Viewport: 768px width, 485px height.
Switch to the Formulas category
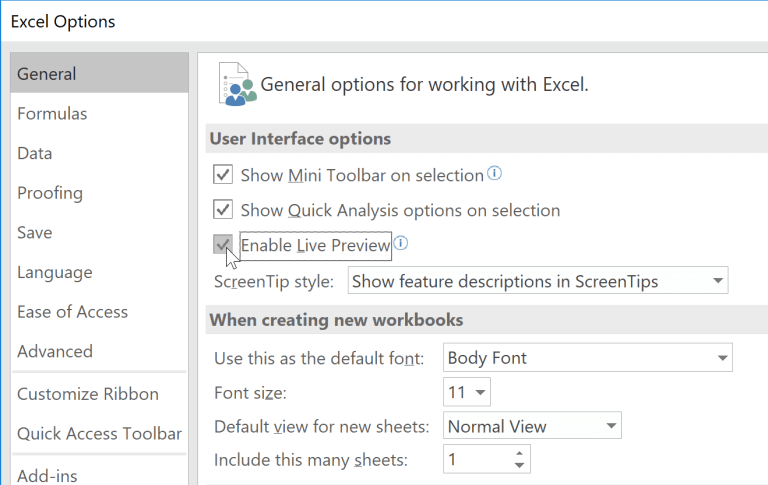[x=52, y=114]
